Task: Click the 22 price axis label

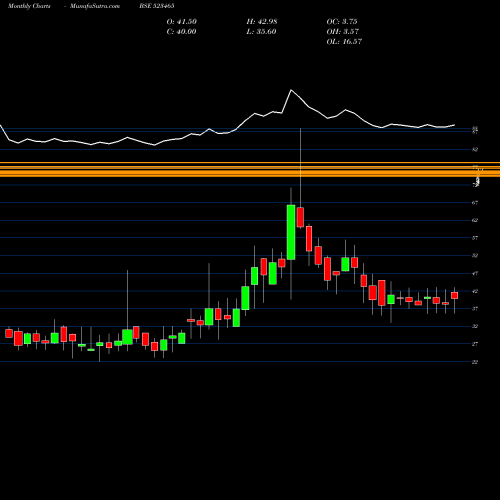Action: click(475, 362)
